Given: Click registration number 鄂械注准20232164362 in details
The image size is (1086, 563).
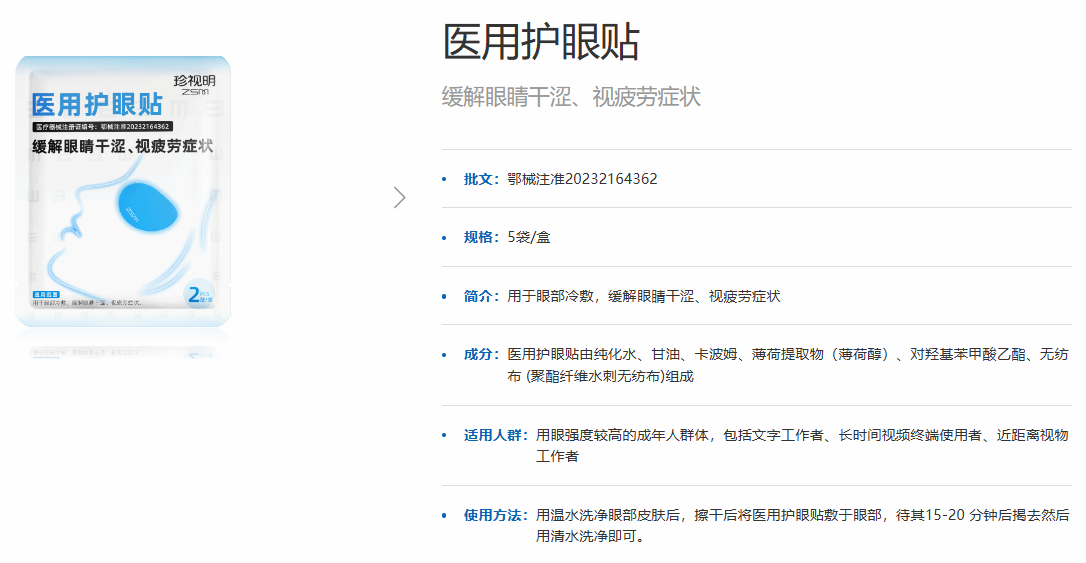Looking at the screenshot, I should (x=582, y=179).
